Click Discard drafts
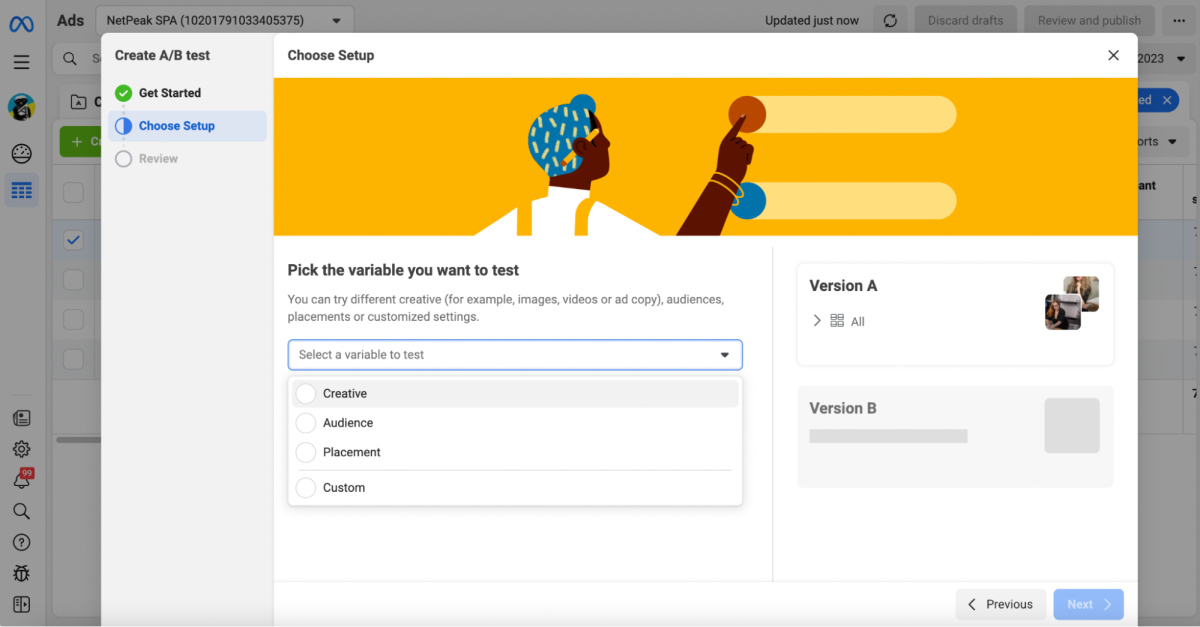The width and height of the screenshot is (1200, 627). pos(964,20)
